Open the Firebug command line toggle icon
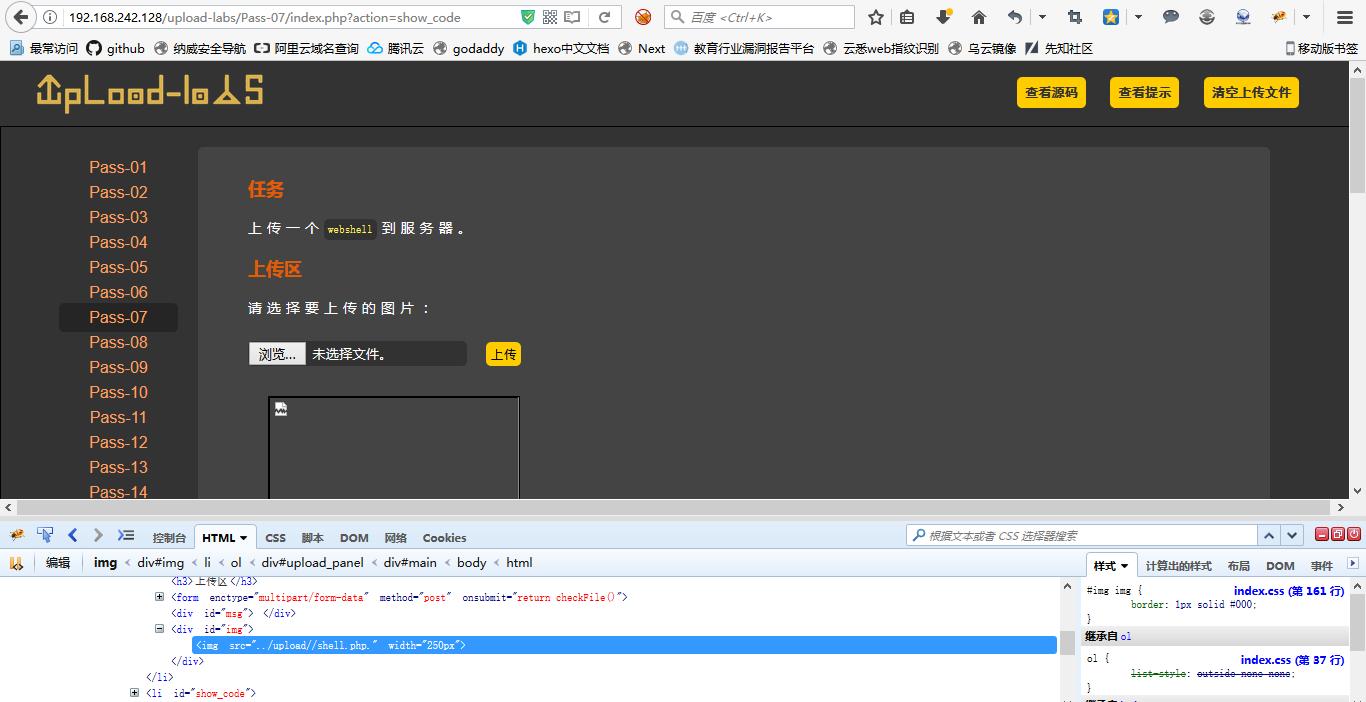1366x702 pixels. click(x=125, y=535)
